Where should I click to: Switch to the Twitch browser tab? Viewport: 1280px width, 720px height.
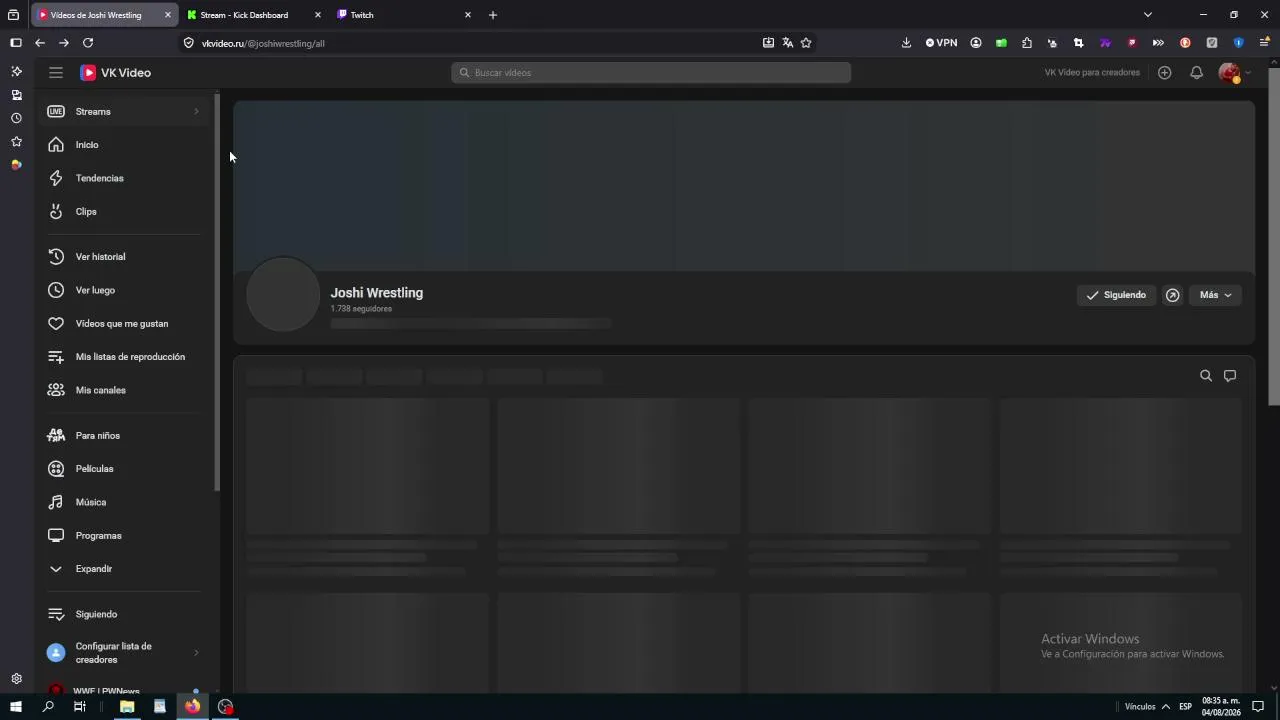coord(404,15)
